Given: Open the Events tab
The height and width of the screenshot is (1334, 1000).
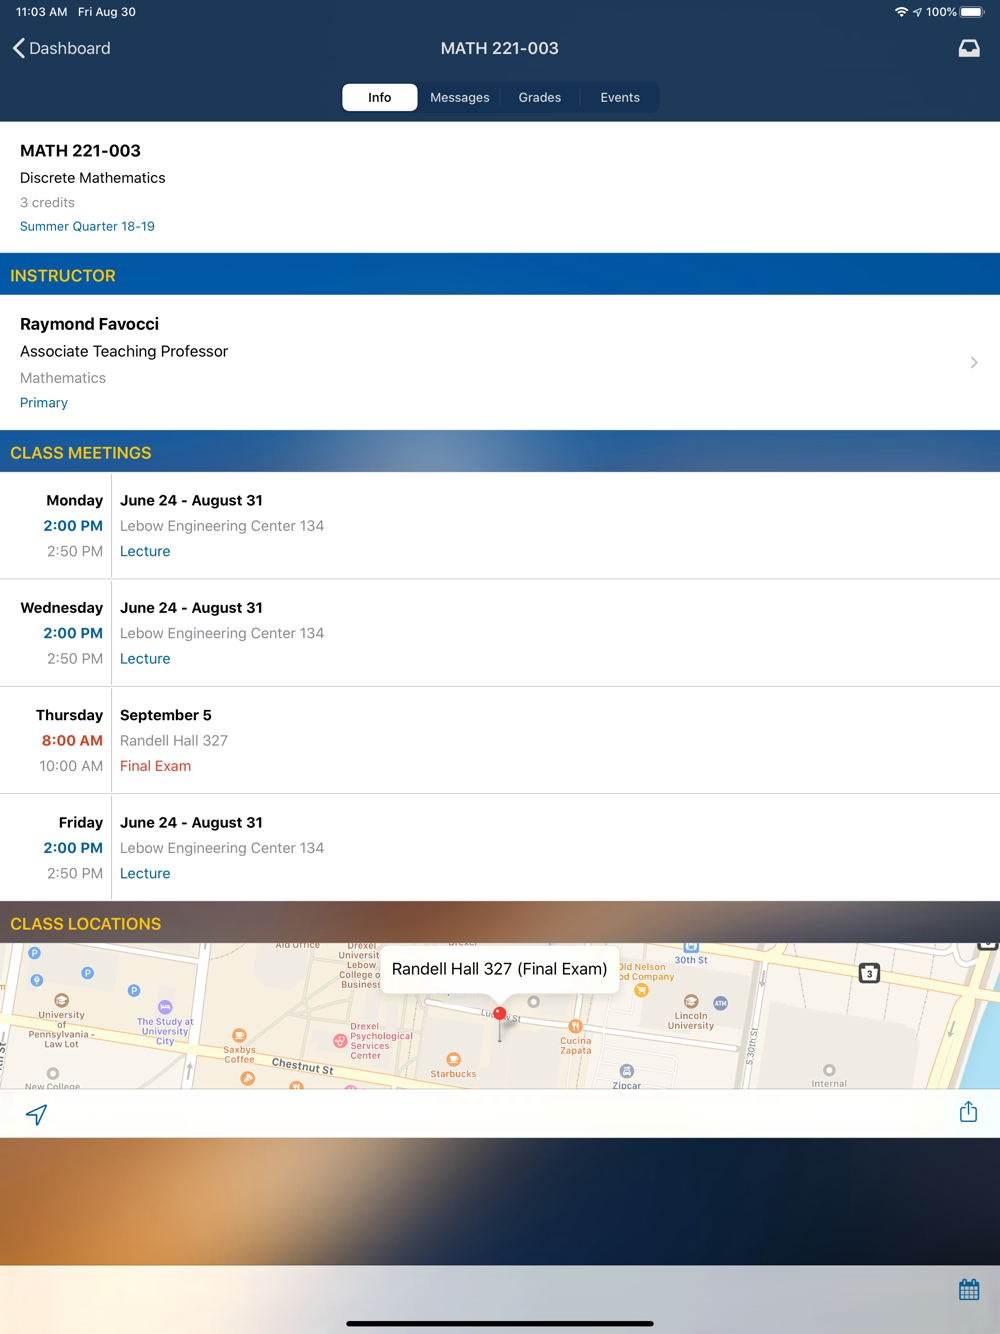Looking at the screenshot, I should (x=620, y=97).
